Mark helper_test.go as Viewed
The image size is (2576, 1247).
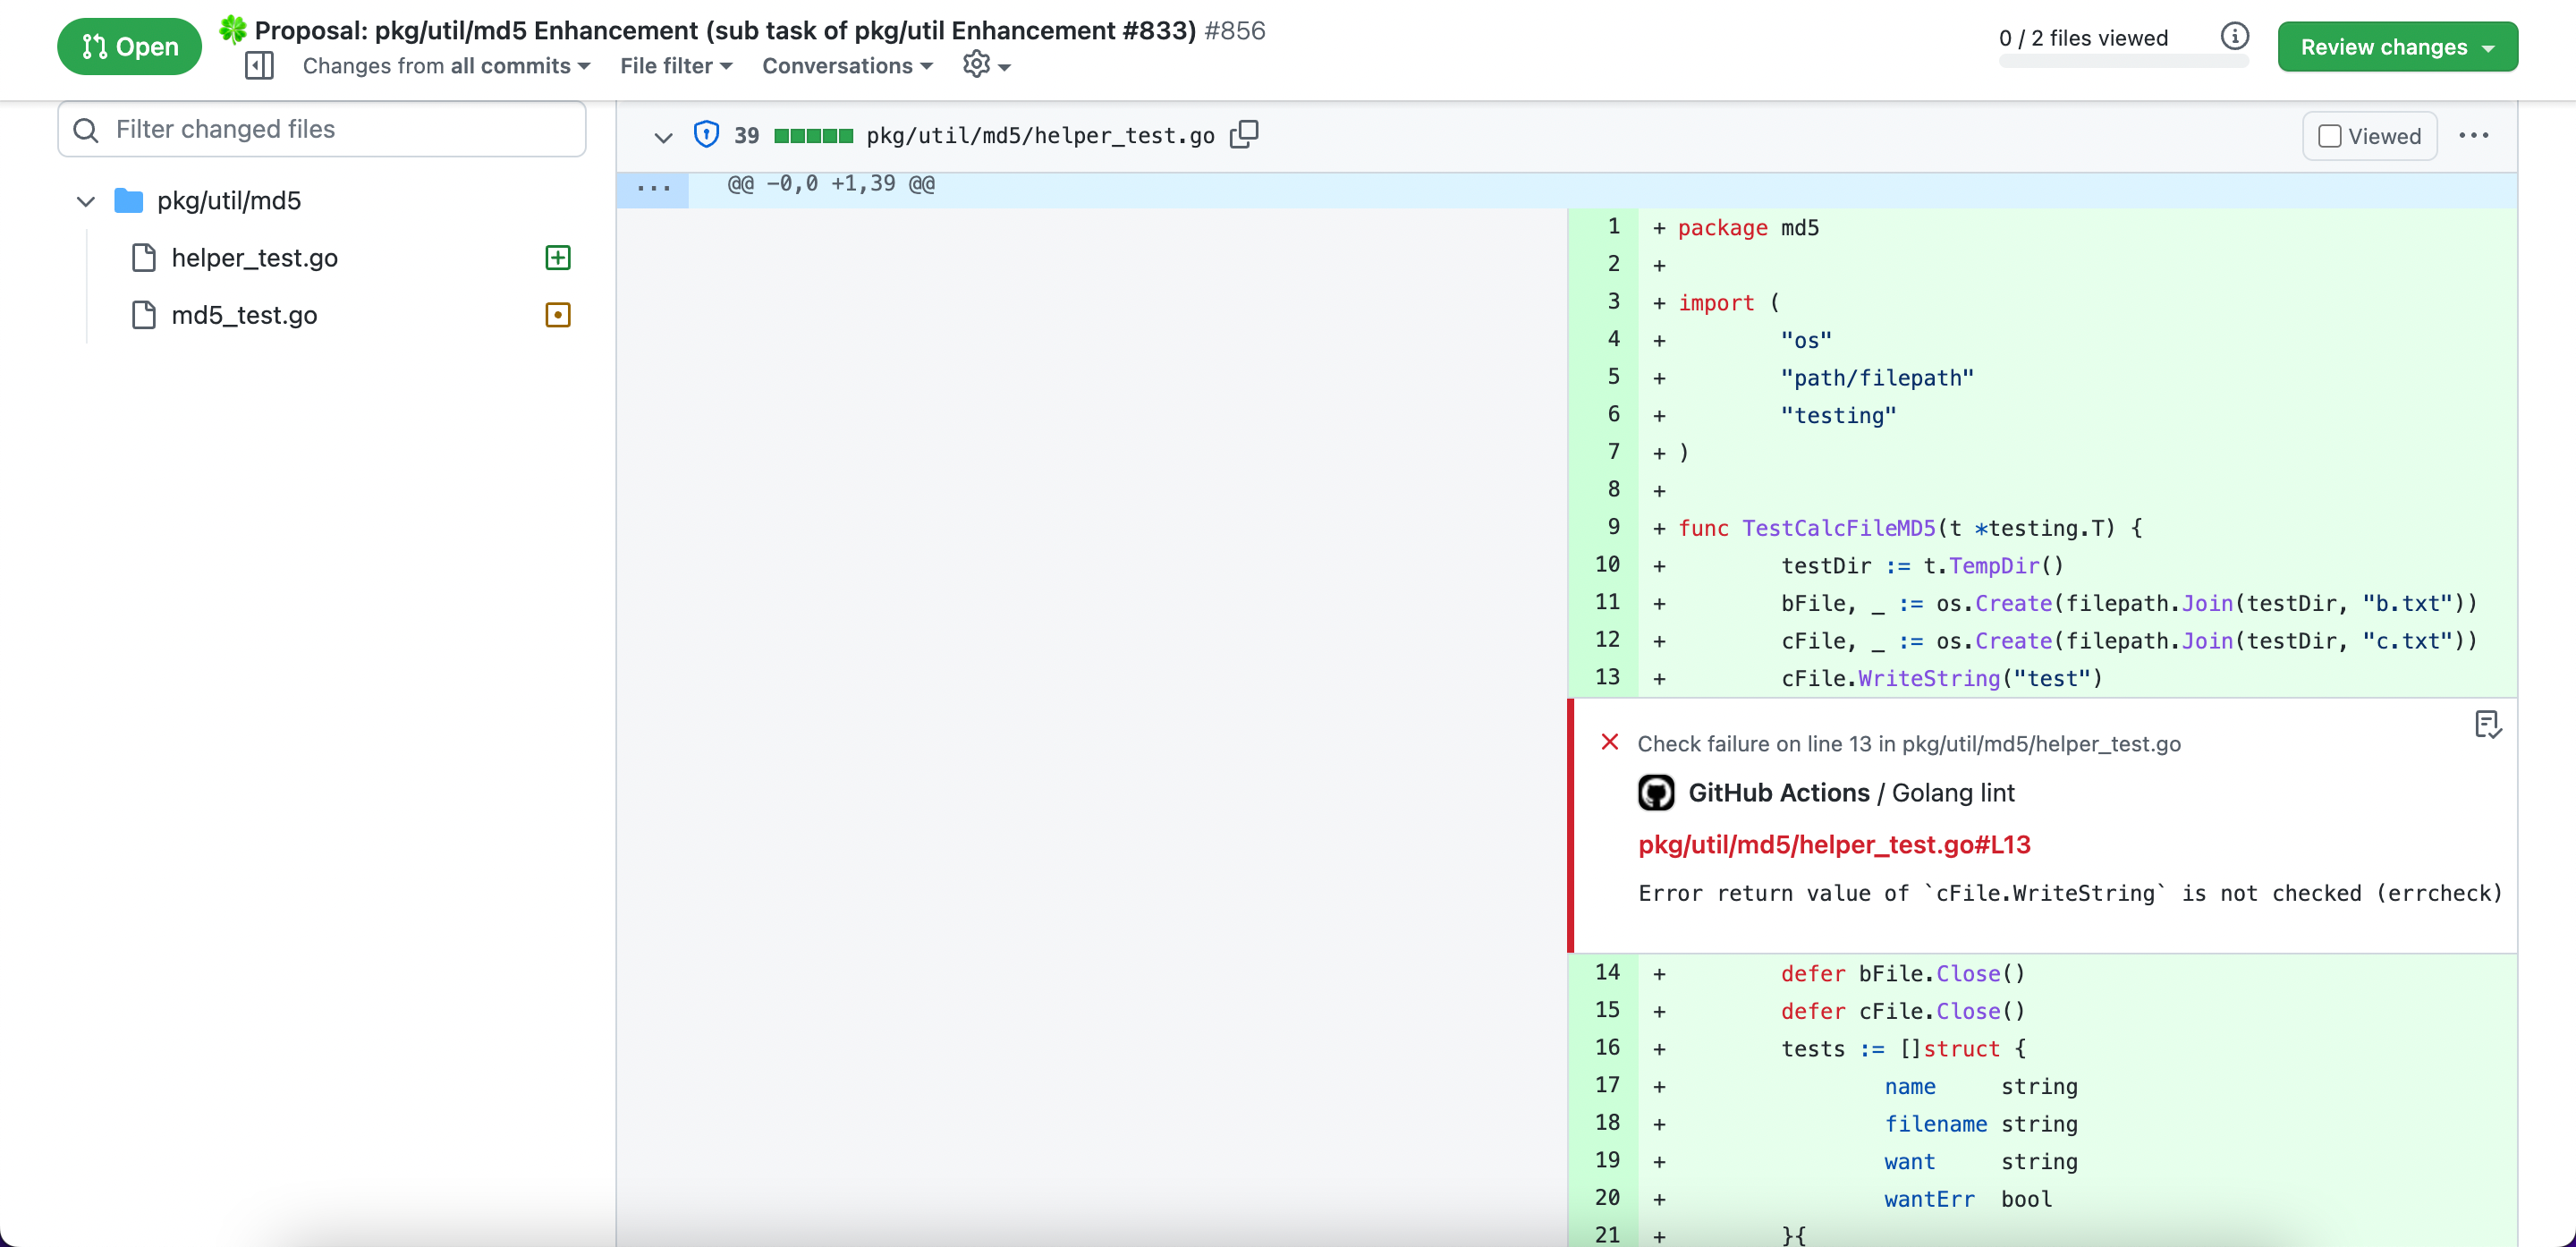[x=2369, y=136]
